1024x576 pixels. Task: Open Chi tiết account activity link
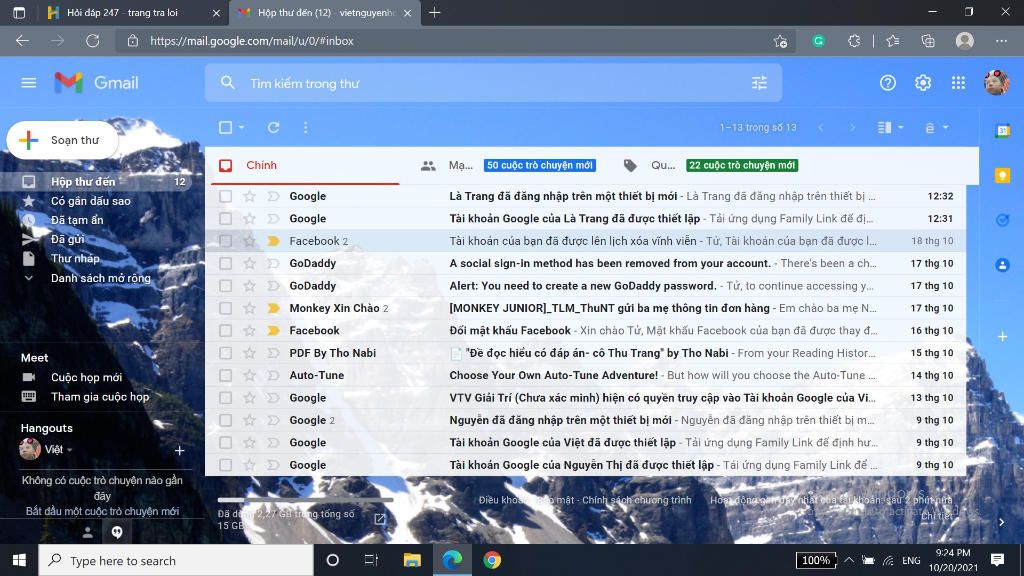[936, 516]
